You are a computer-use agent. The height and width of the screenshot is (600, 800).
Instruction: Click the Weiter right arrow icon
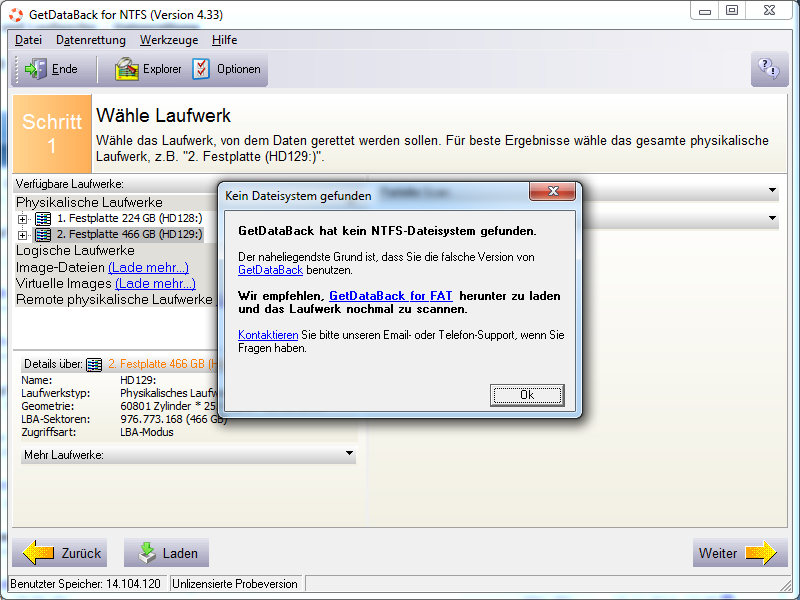click(761, 553)
